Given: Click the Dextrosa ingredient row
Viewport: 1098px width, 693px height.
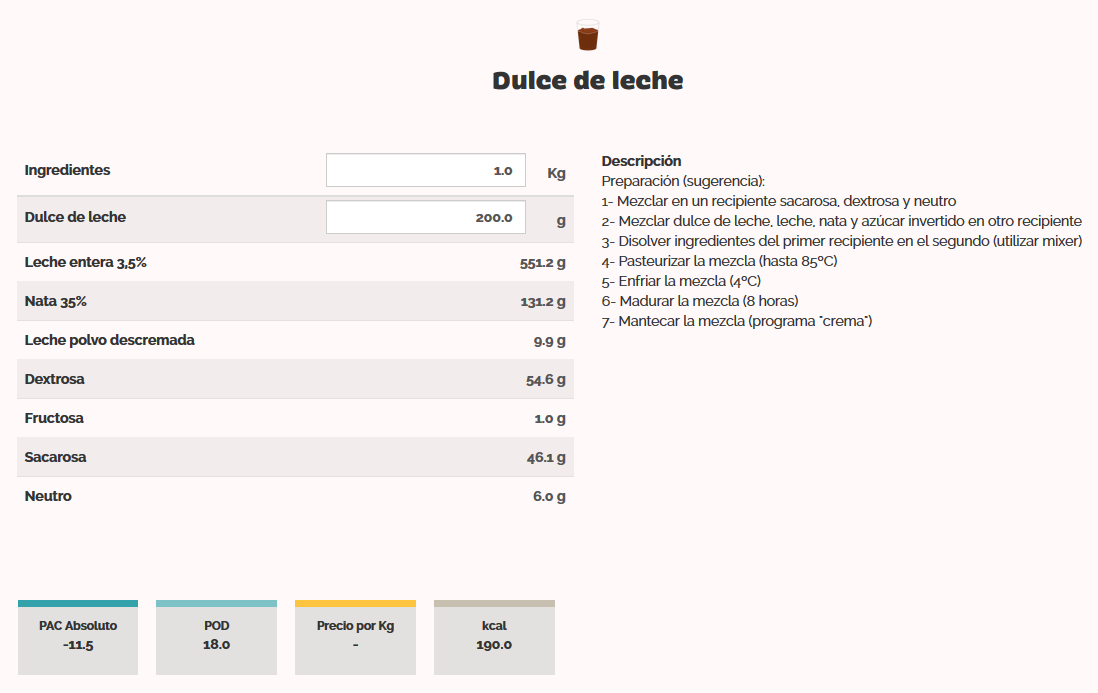Looking at the screenshot, I should [295, 380].
